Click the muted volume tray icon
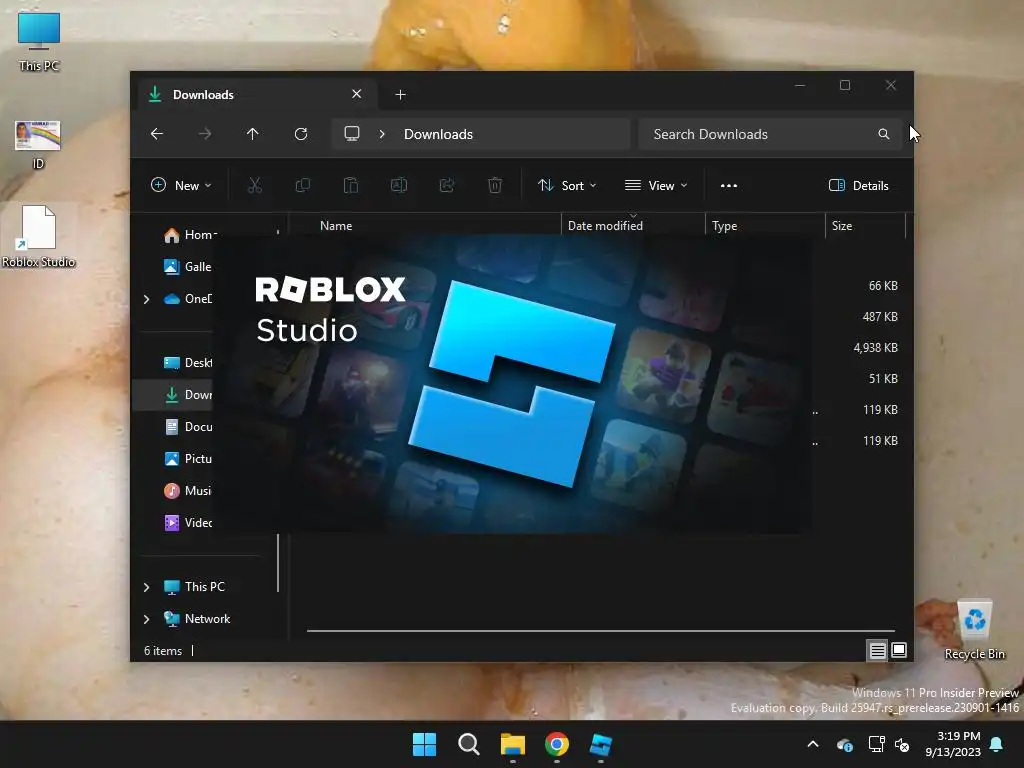1024x768 pixels. [x=902, y=744]
